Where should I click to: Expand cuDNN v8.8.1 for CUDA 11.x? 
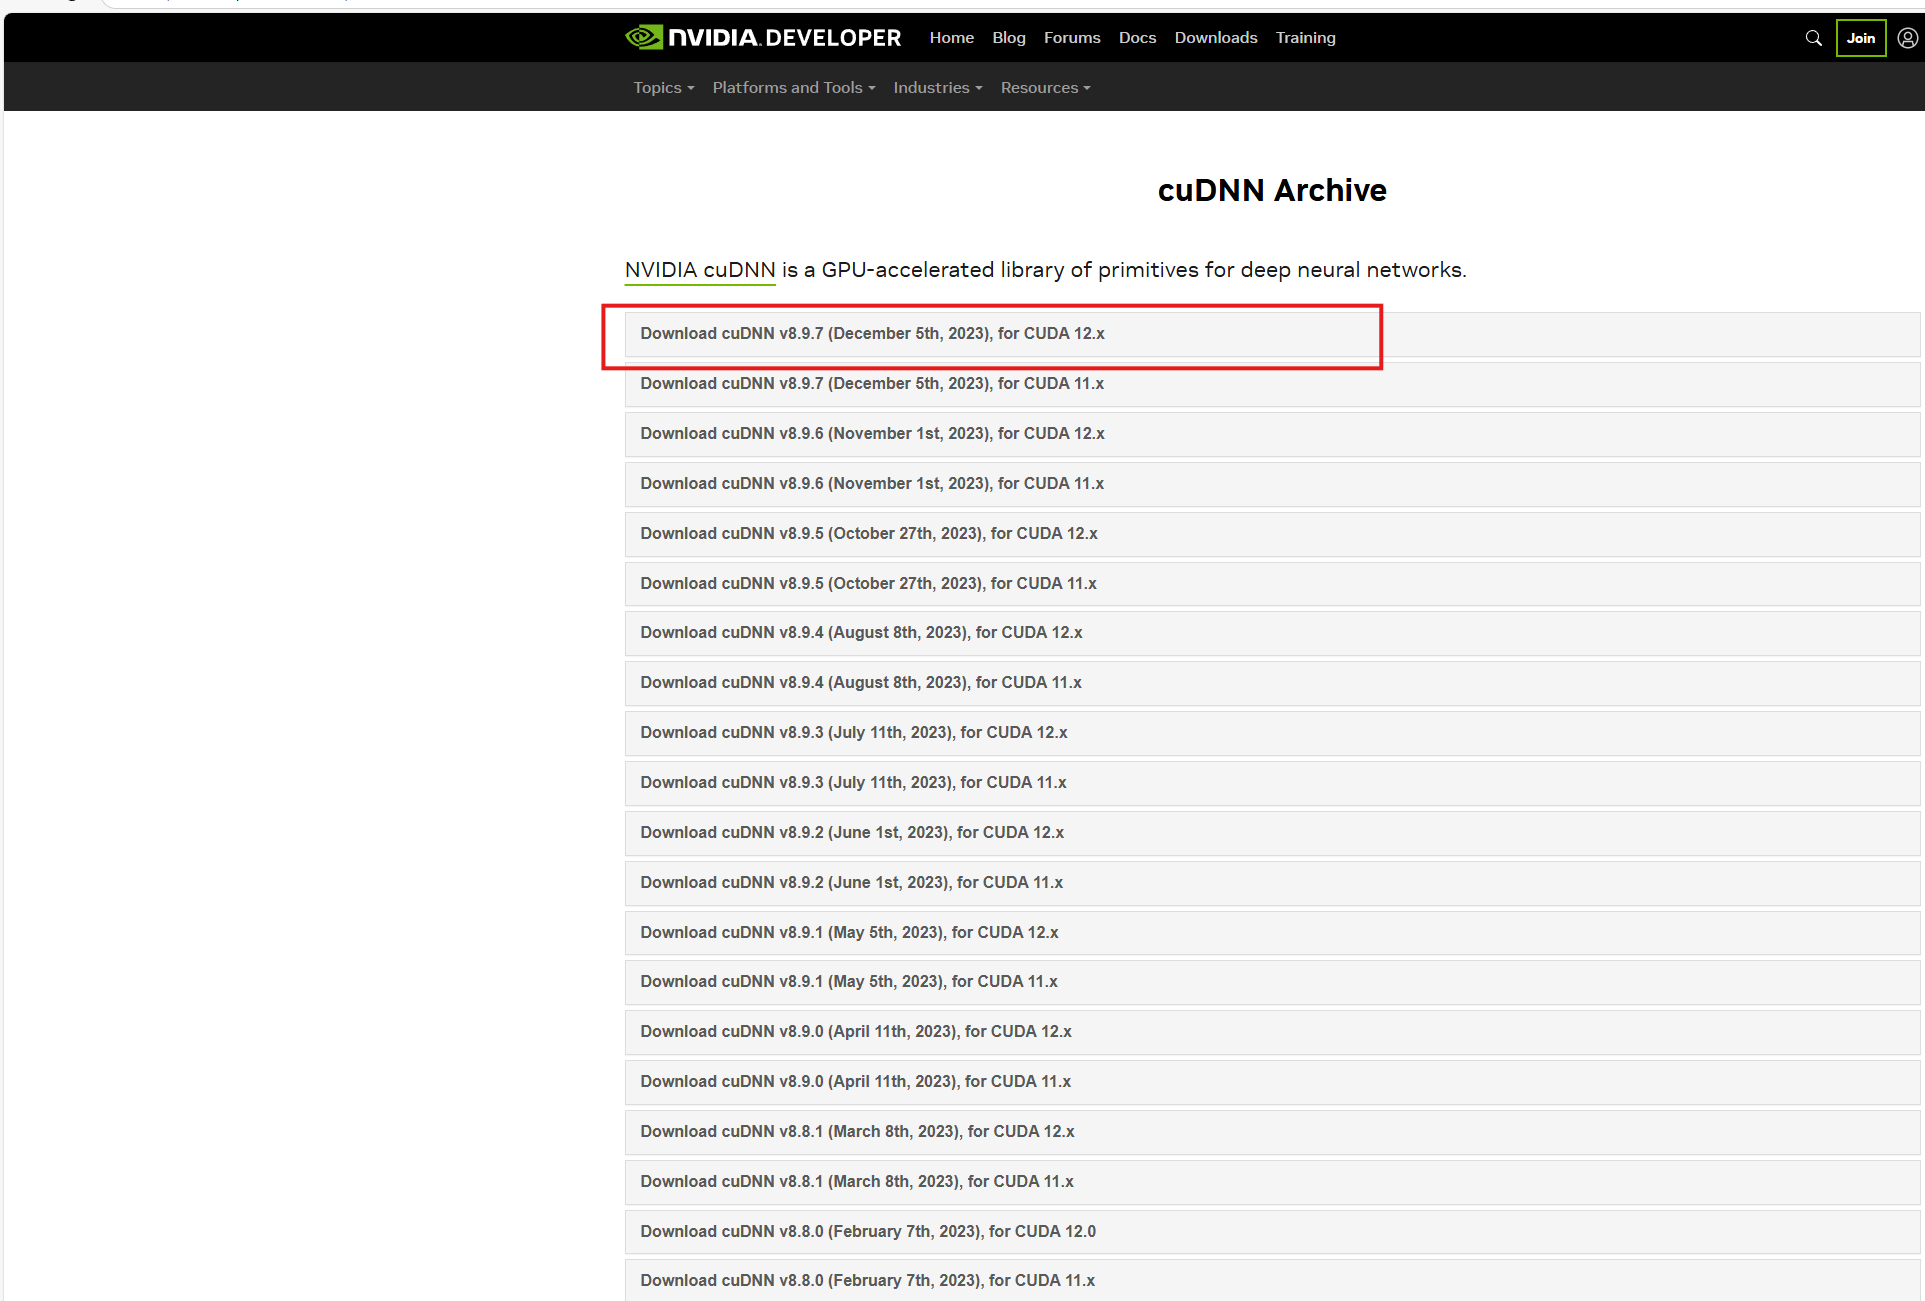pos(1272,1182)
